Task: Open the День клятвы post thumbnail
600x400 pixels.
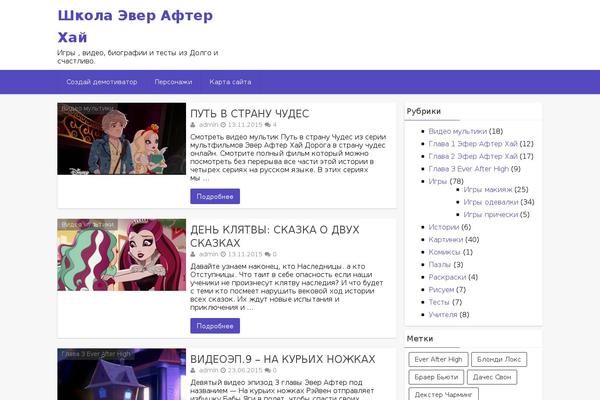Action: point(122,255)
